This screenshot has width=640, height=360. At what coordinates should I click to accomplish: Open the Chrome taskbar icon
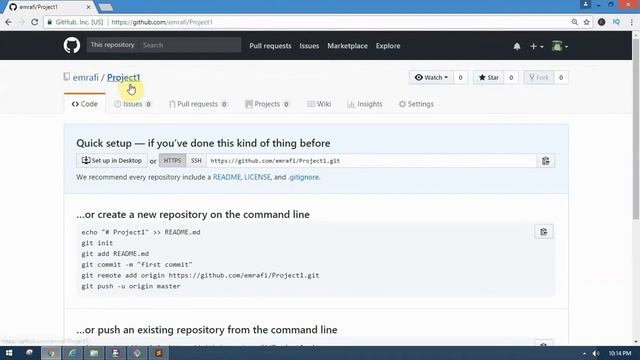51,353
